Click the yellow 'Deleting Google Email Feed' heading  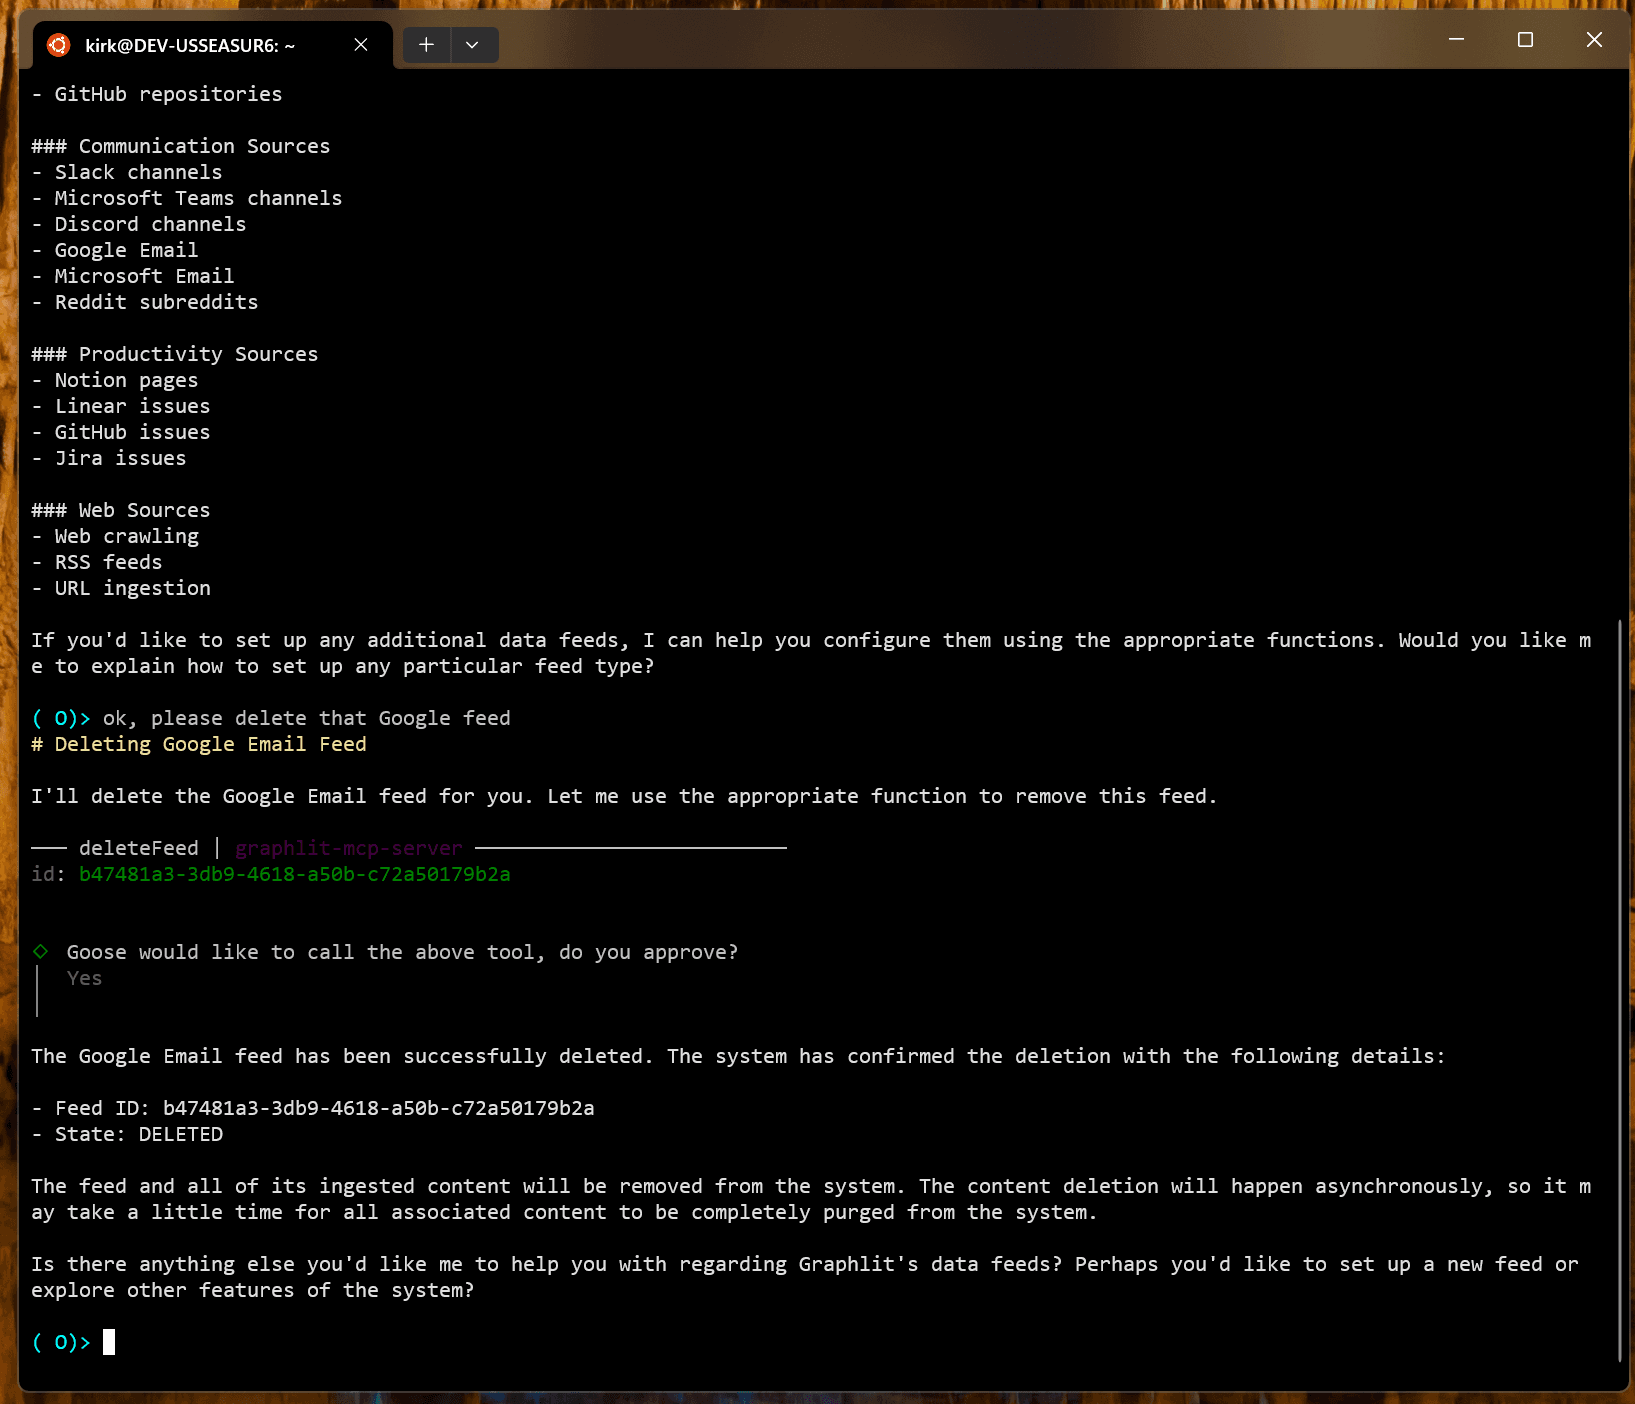click(x=210, y=744)
